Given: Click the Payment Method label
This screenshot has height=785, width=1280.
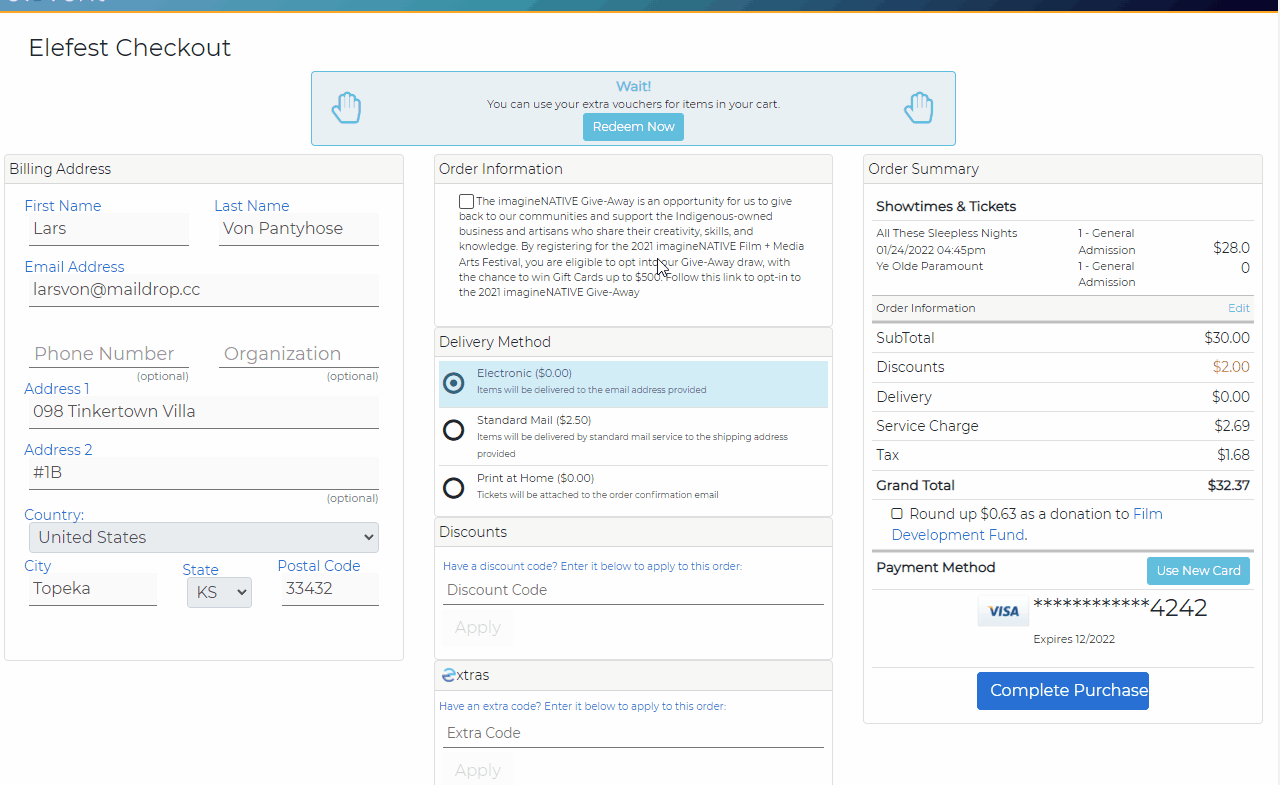Looking at the screenshot, I should pos(936,567).
